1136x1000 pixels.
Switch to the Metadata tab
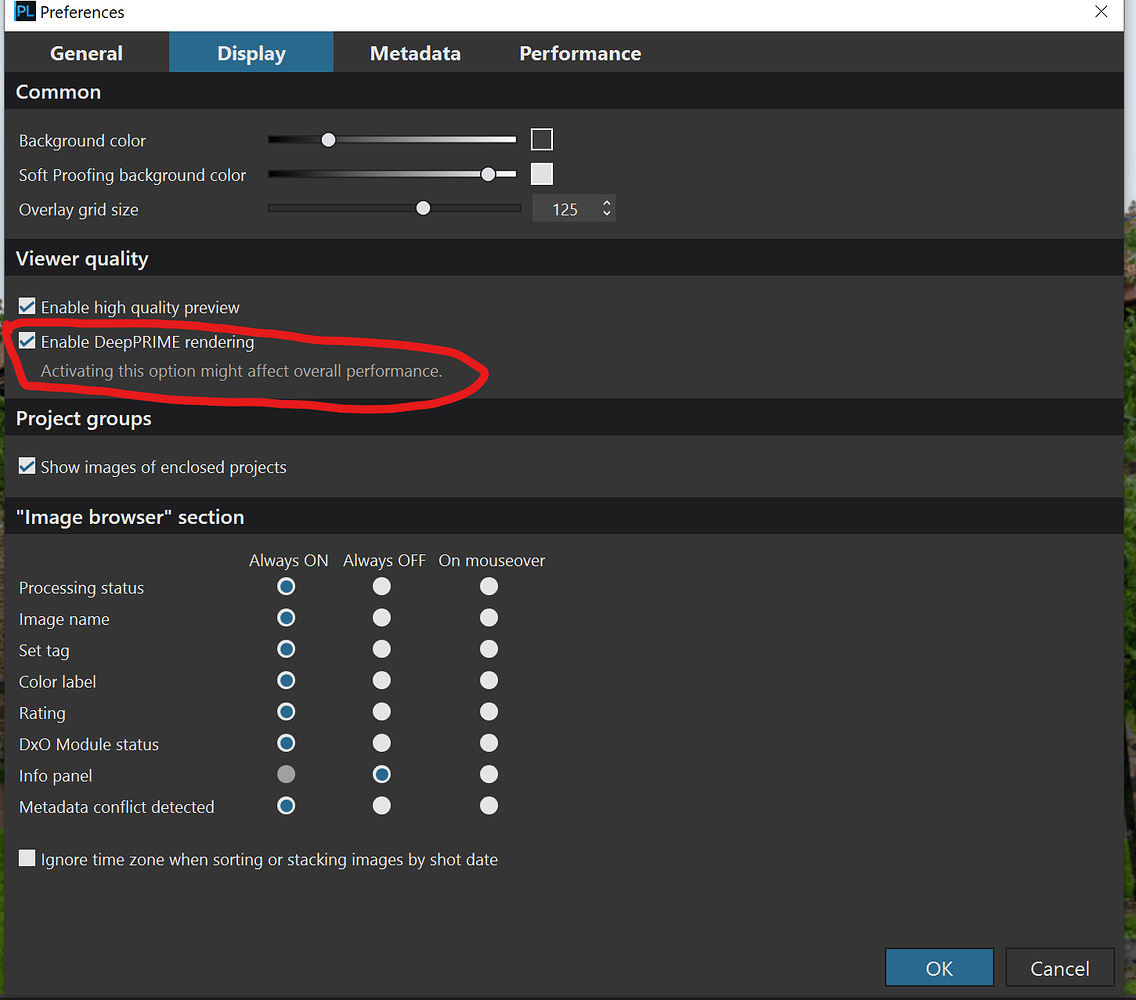click(x=415, y=53)
